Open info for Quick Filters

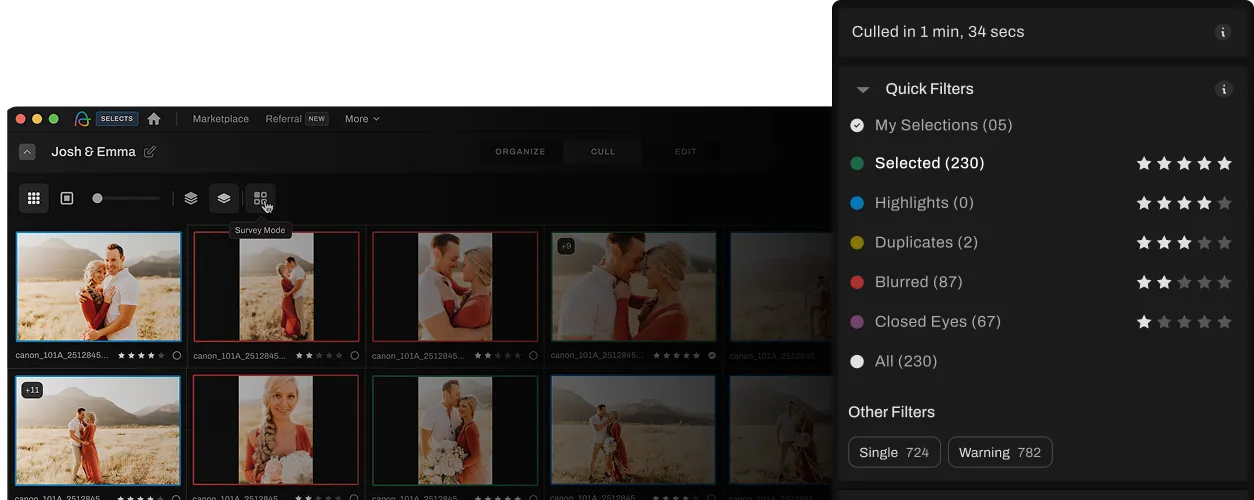pos(1223,89)
